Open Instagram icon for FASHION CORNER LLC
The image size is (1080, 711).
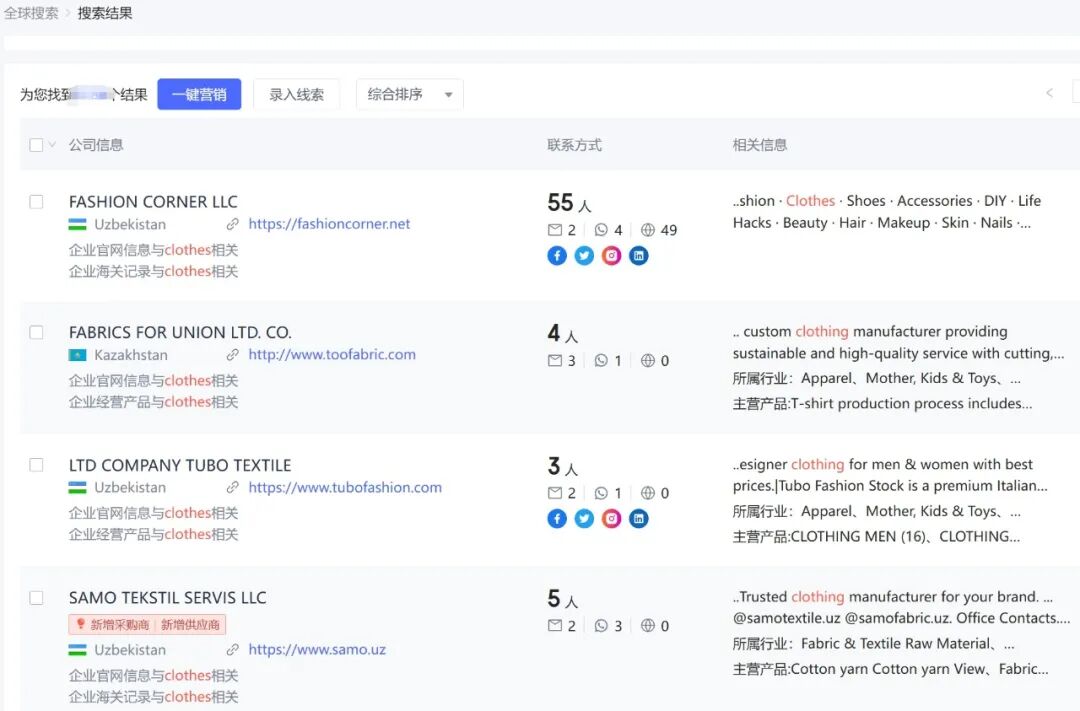tap(611, 256)
